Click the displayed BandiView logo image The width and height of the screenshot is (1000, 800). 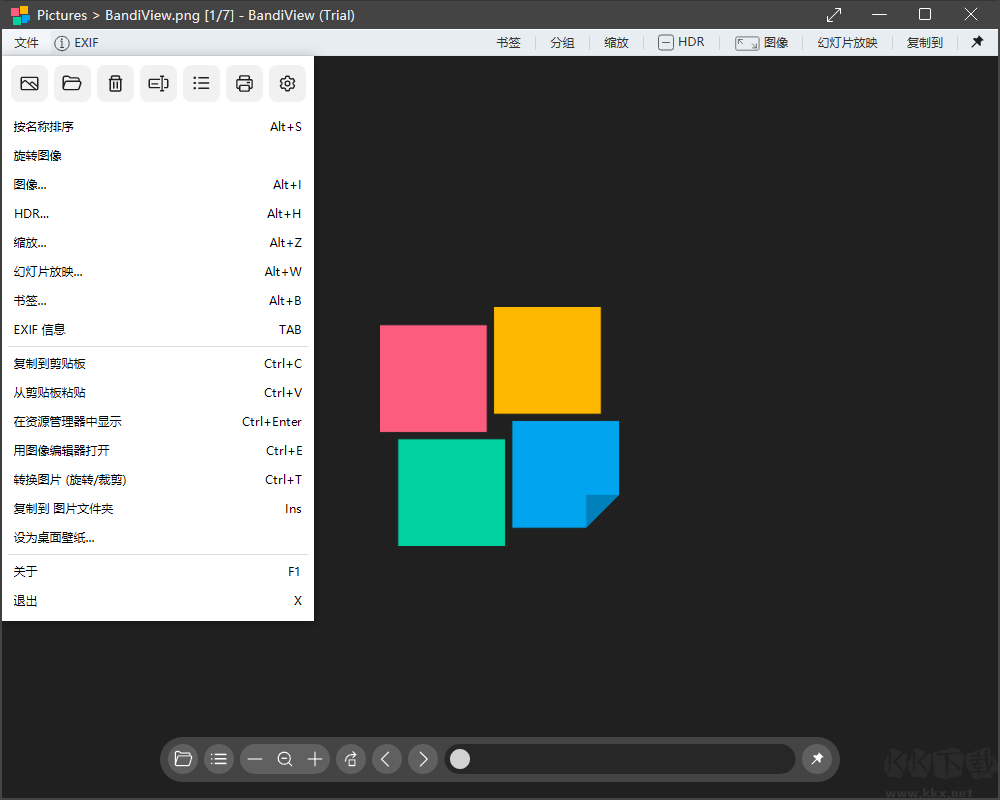point(499,426)
